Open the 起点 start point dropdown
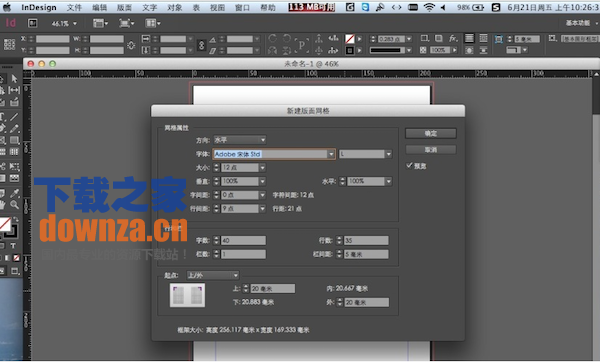The width and height of the screenshot is (600, 362). tap(213, 275)
